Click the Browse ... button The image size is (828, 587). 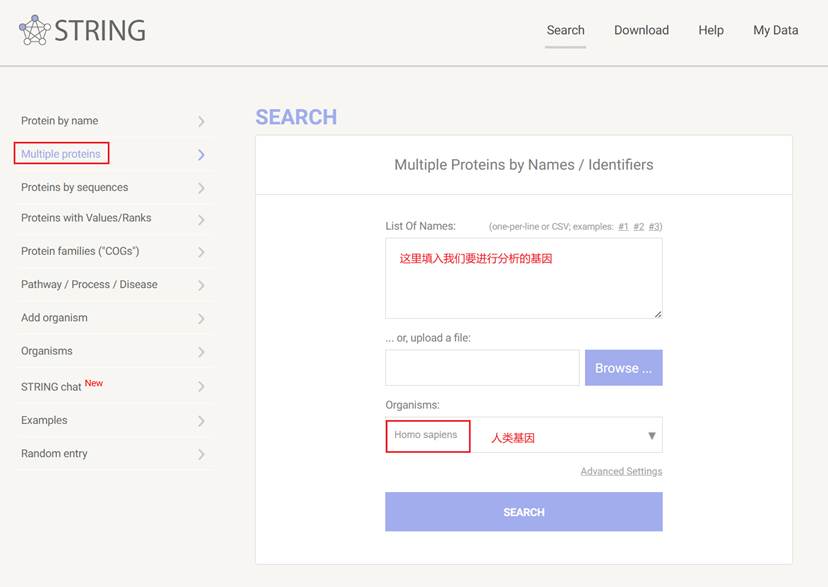[x=624, y=367]
